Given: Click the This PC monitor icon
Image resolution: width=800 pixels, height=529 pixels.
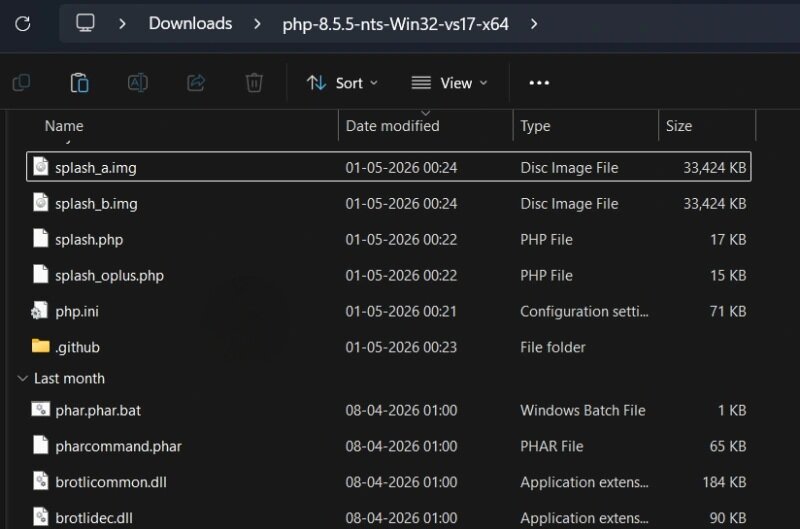Looking at the screenshot, I should (x=85, y=23).
